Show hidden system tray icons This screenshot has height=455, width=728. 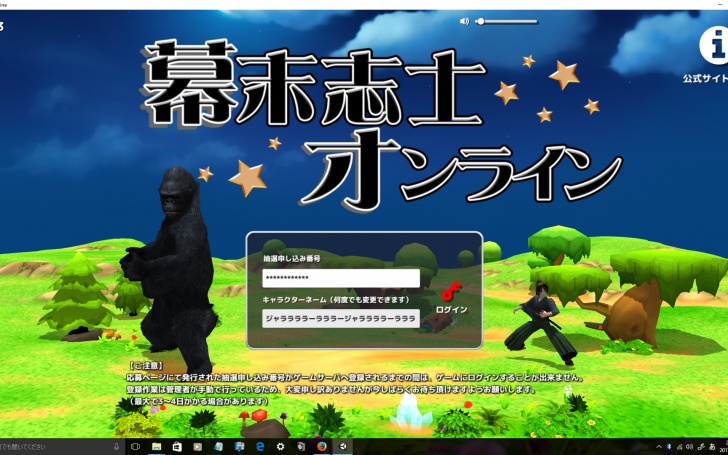[x=659, y=447]
